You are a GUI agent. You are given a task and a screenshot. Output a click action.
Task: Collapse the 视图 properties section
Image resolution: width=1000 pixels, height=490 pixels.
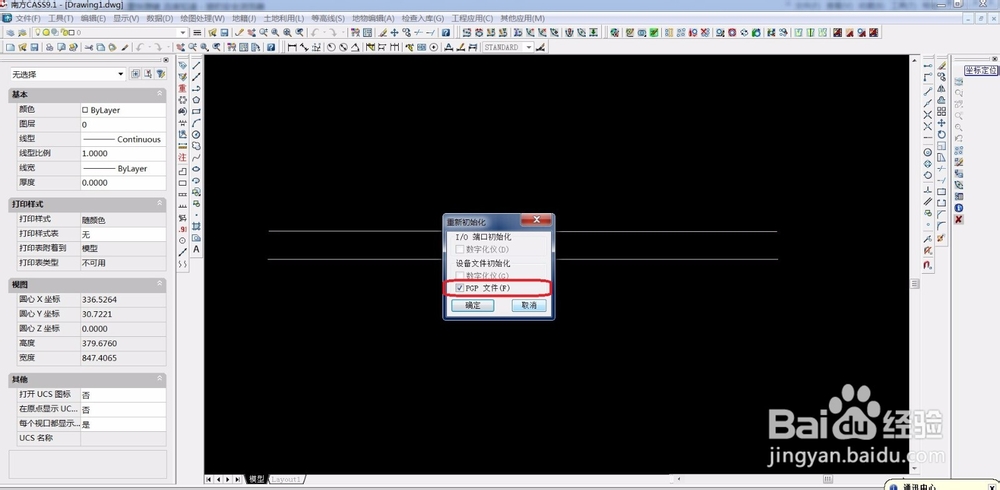click(x=159, y=285)
